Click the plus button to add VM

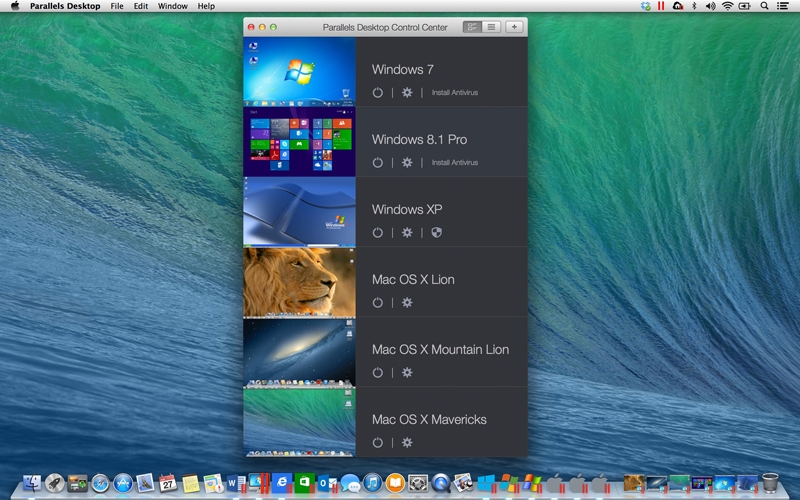(514, 27)
